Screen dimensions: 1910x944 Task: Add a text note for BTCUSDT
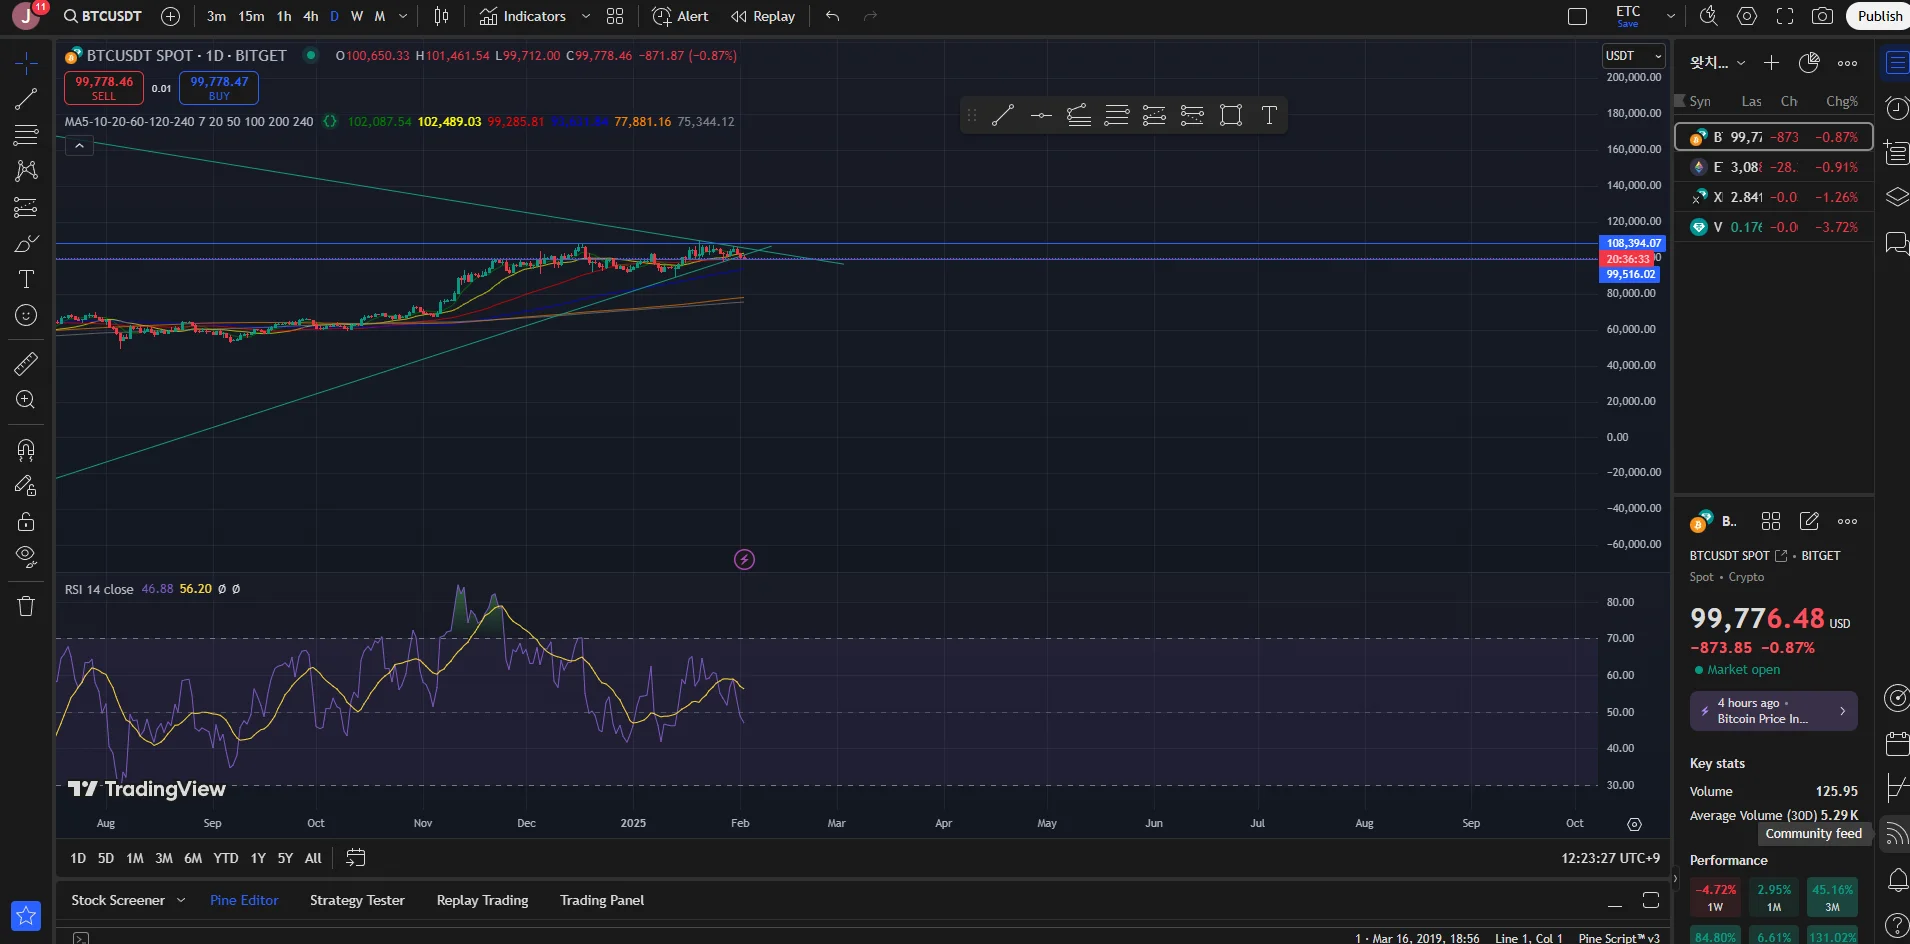coord(1809,521)
